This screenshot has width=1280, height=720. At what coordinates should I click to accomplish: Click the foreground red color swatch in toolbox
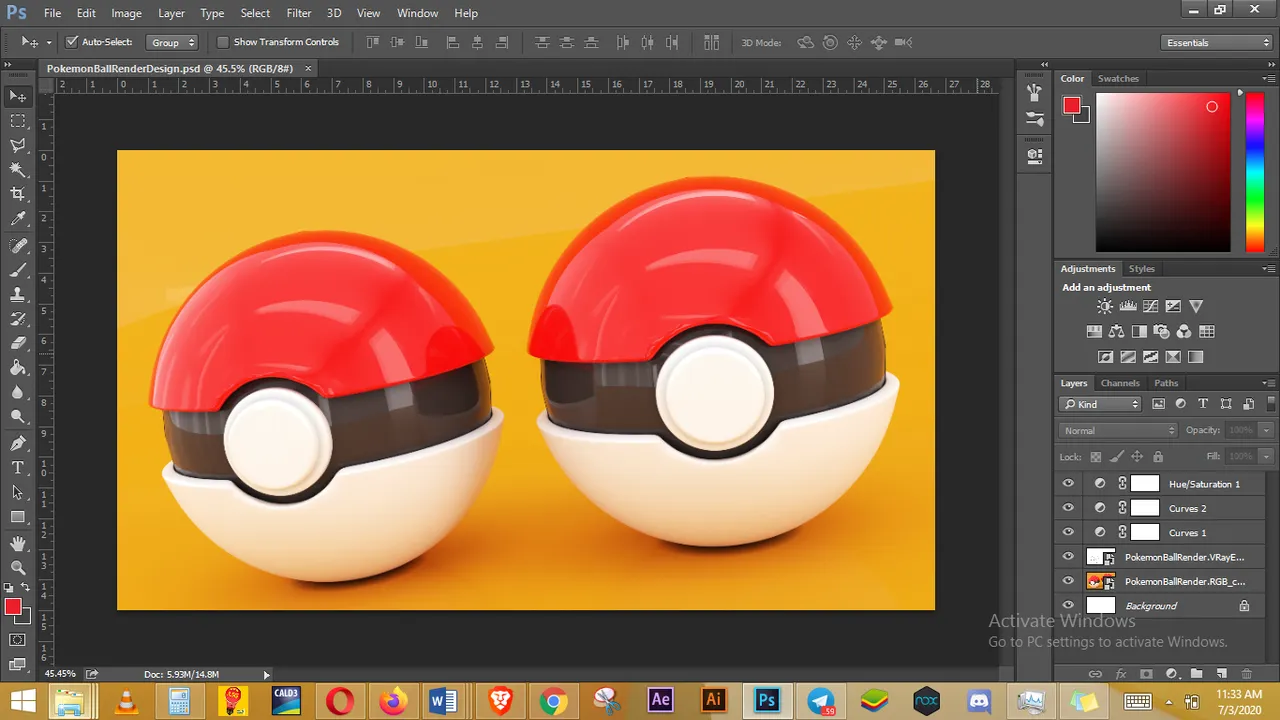coord(13,607)
